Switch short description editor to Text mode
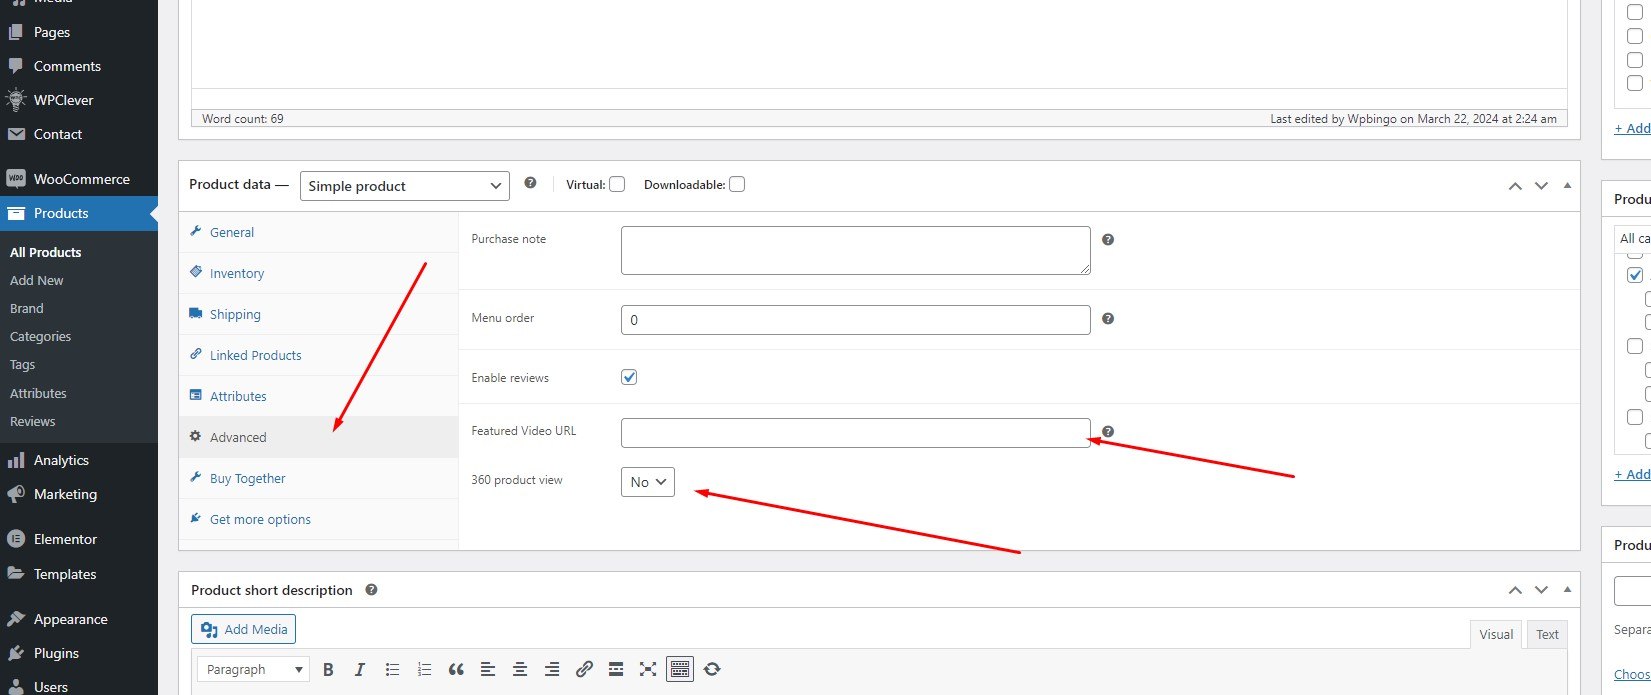The image size is (1651, 695). tap(1547, 634)
